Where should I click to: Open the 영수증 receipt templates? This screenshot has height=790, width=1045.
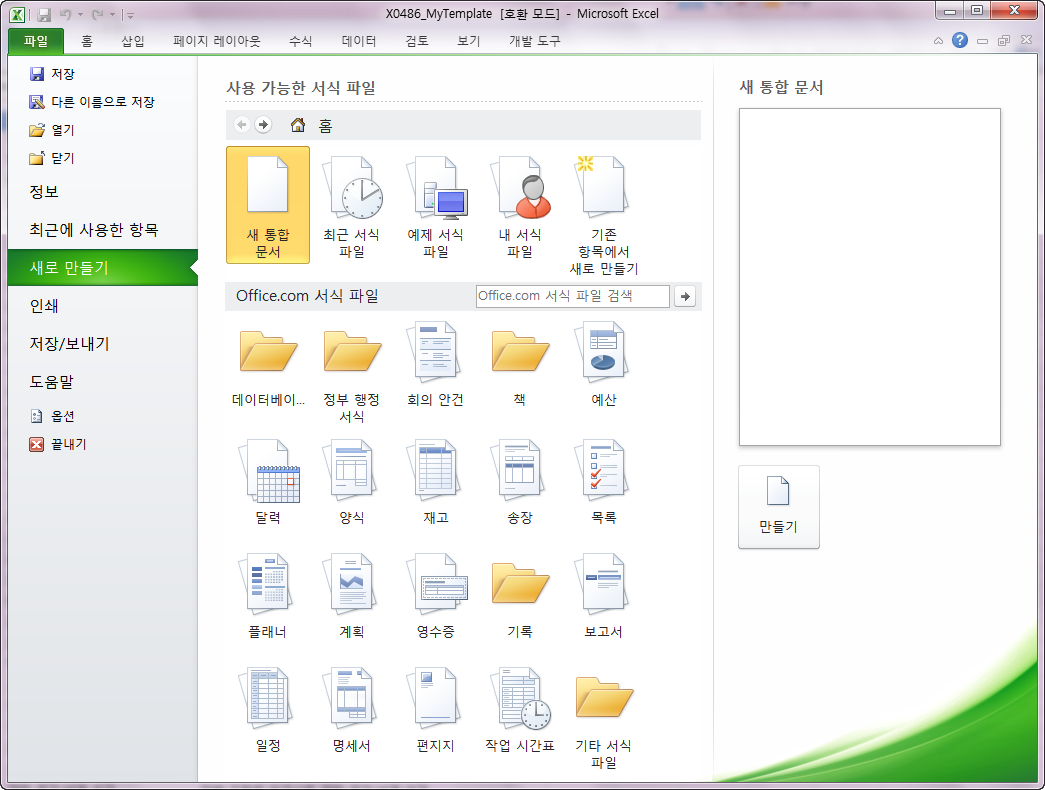(x=436, y=596)
